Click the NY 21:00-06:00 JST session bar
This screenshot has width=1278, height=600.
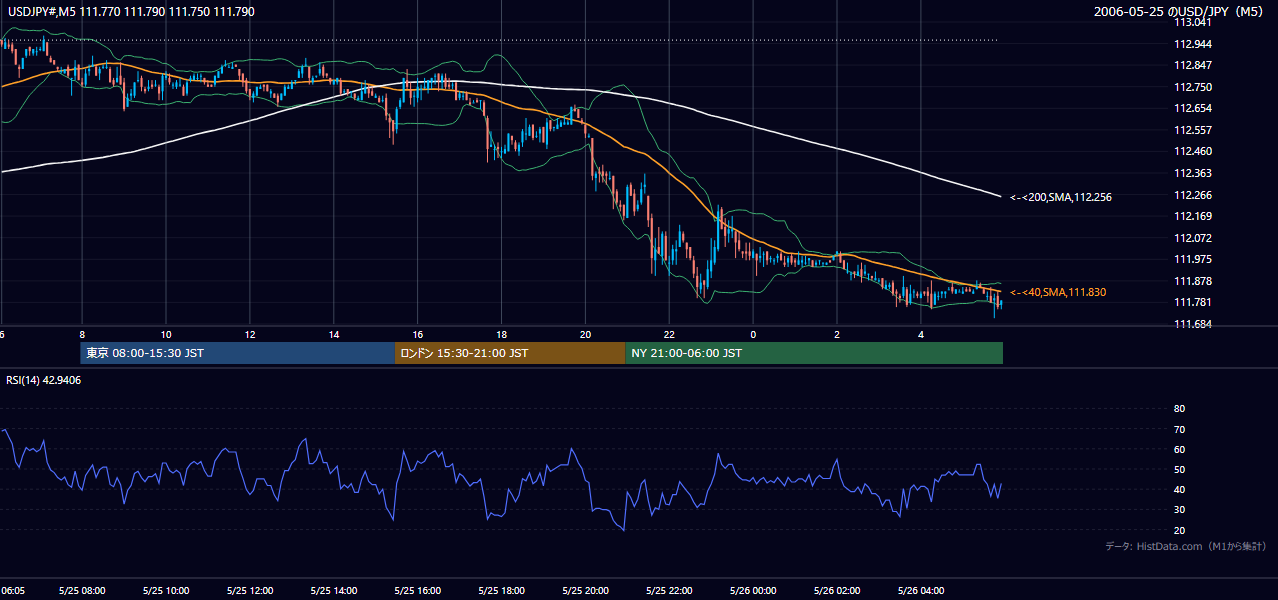tap(814, 353)
